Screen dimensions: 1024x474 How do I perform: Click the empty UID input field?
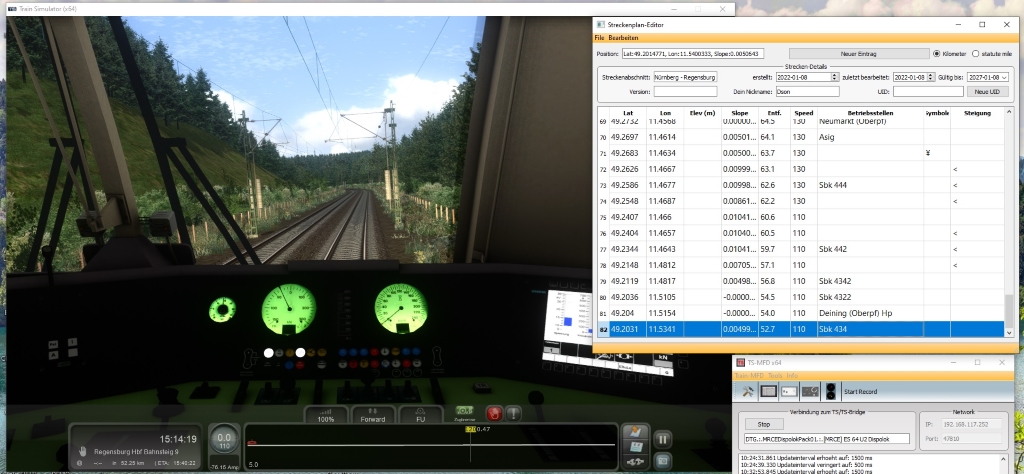point(928,91)
